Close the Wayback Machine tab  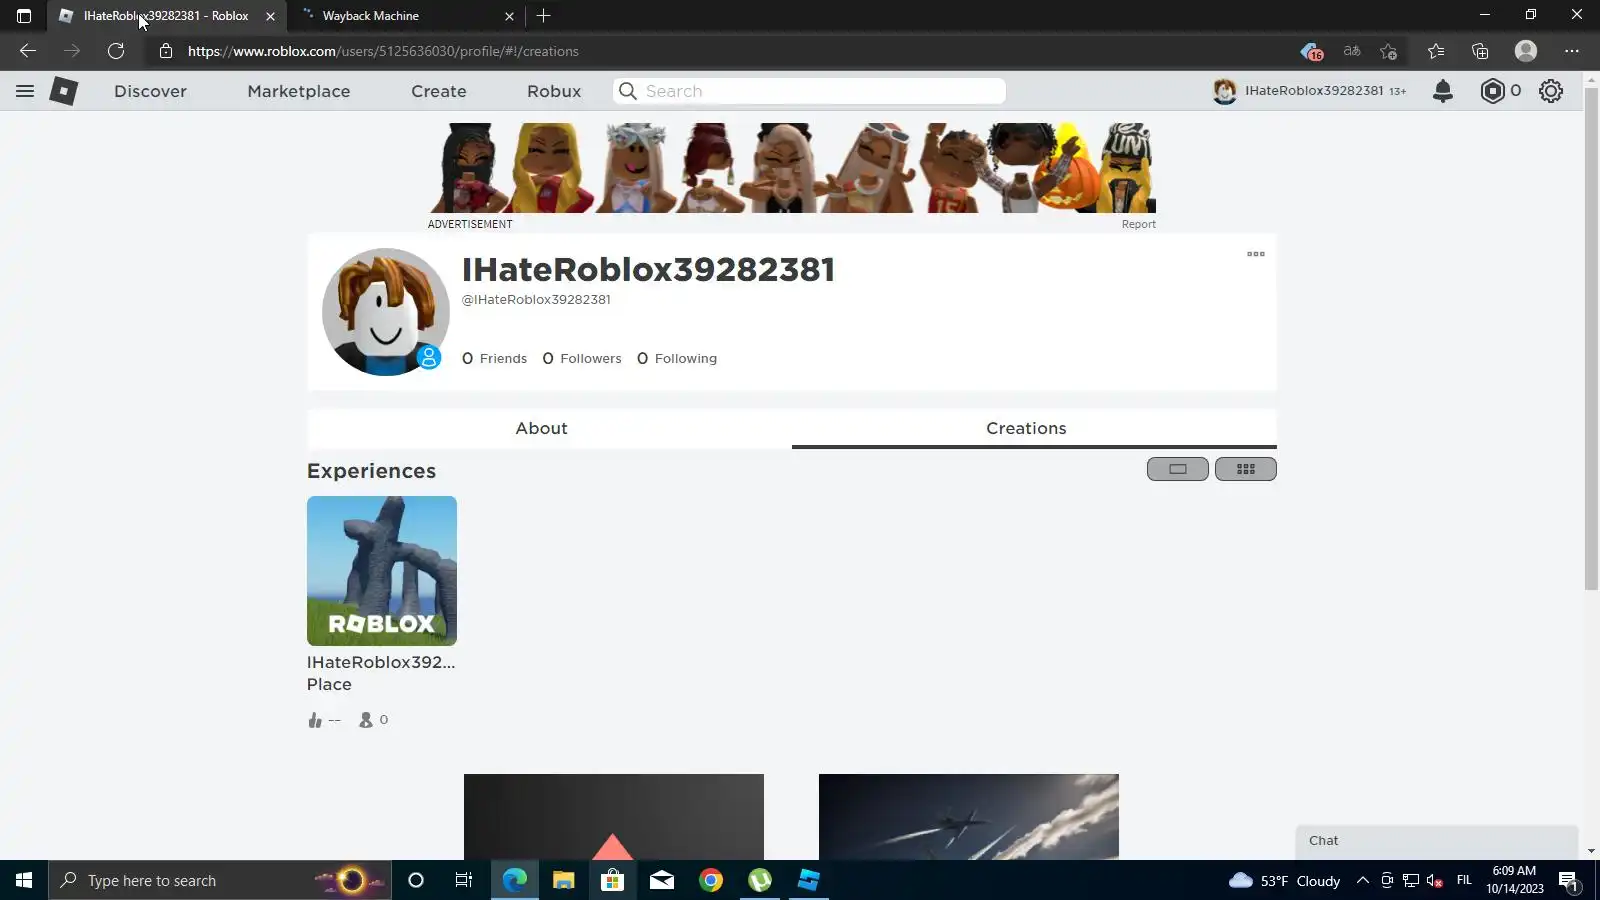[509, 16]
